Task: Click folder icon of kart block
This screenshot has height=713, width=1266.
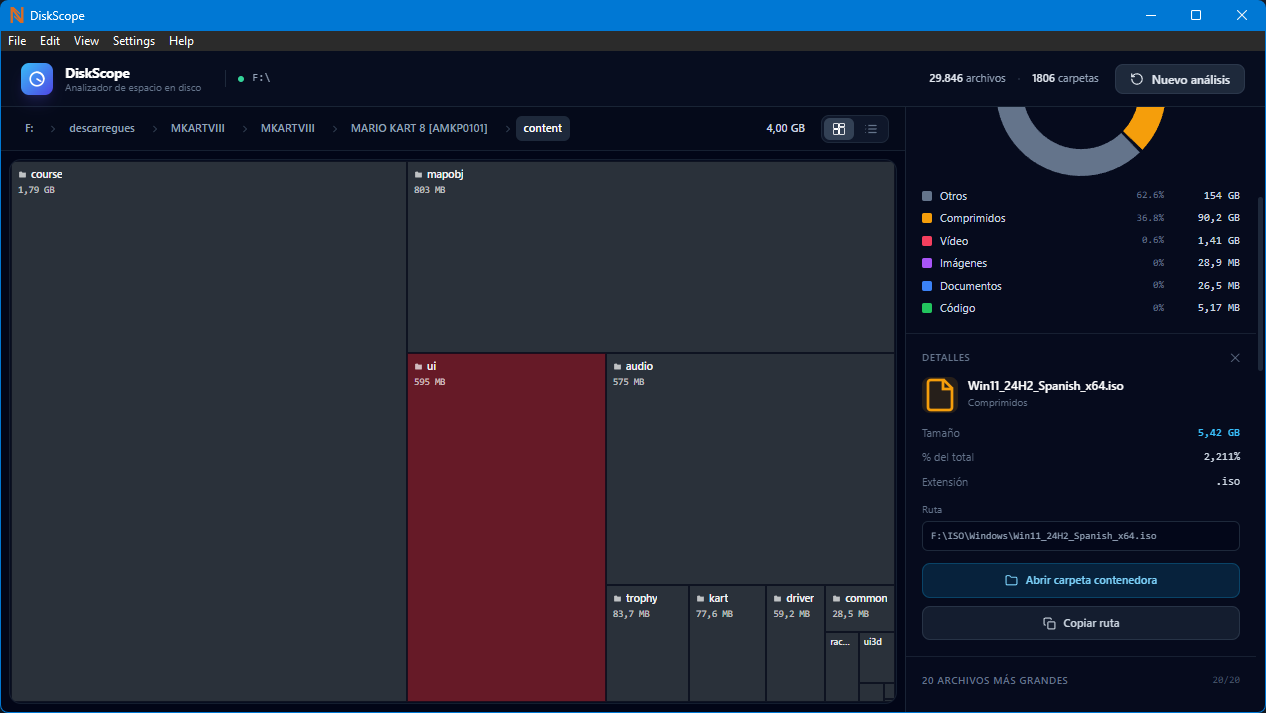Action: point(700,599)
